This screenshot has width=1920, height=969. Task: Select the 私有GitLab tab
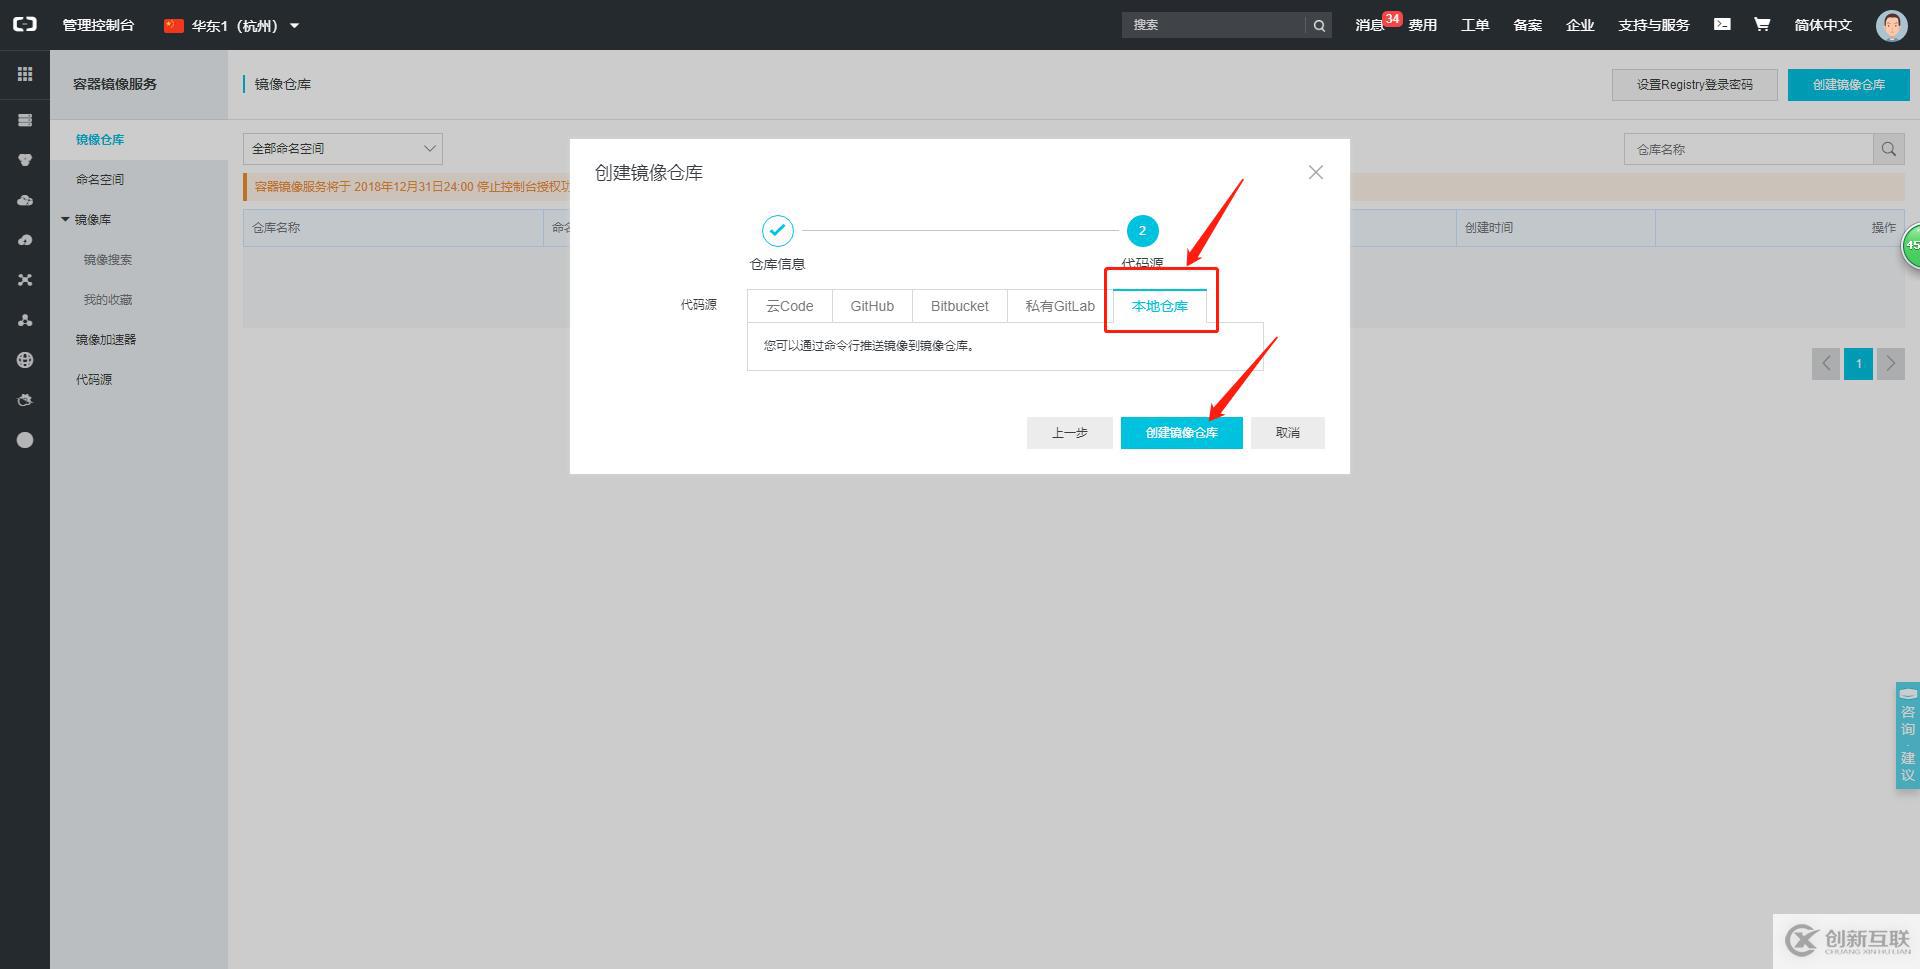pyautogui.click(x=1060, y=306)
